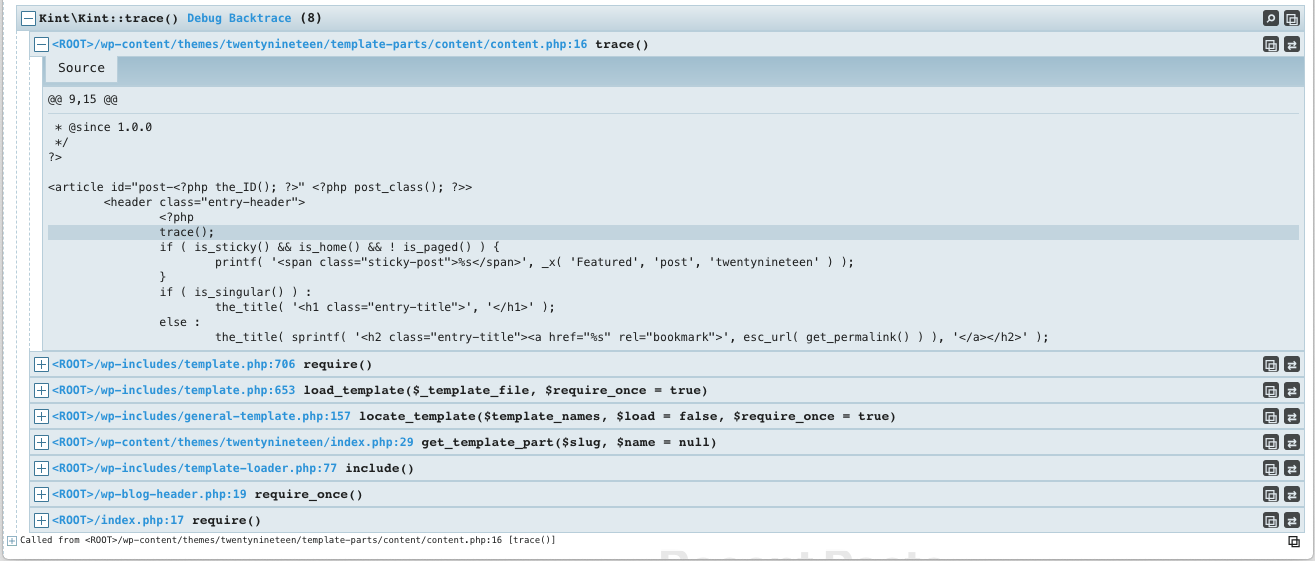Open content.php:16 trace() frame in new window

coord(1270,44)
